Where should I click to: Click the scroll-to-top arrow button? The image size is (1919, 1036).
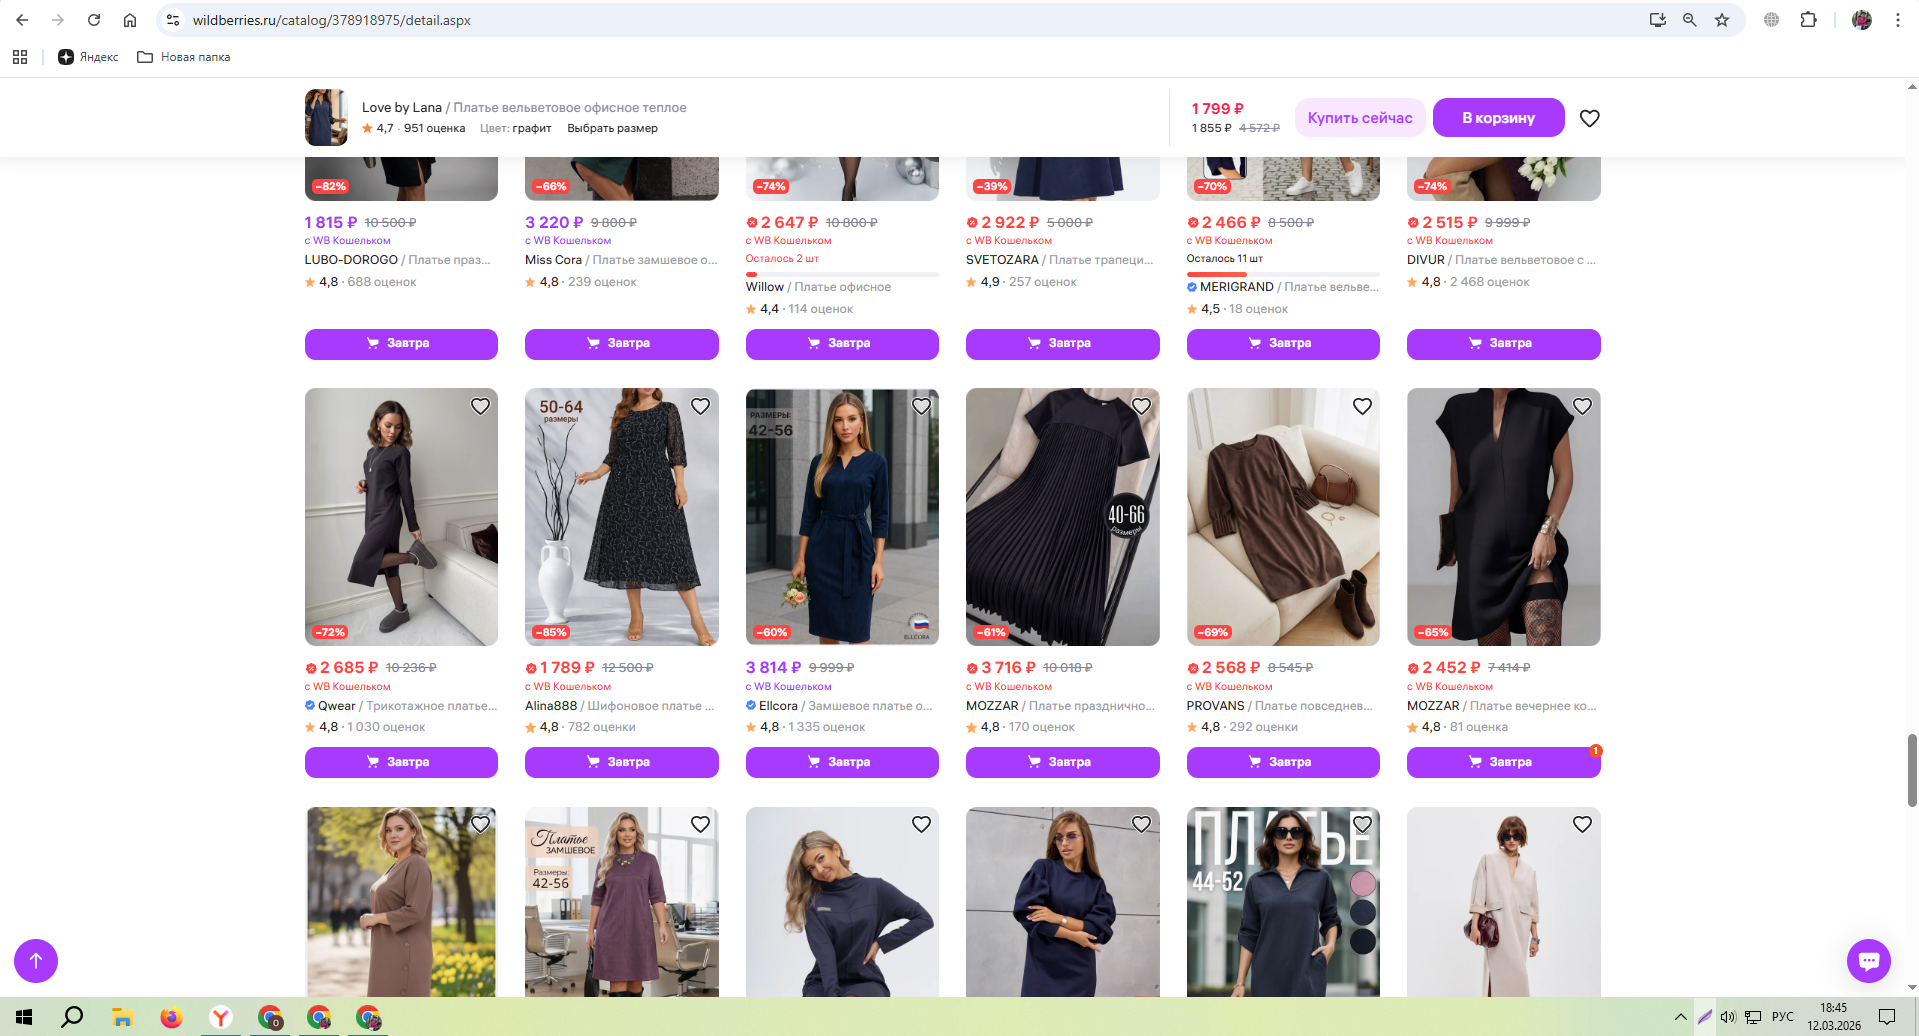(36, 961)
